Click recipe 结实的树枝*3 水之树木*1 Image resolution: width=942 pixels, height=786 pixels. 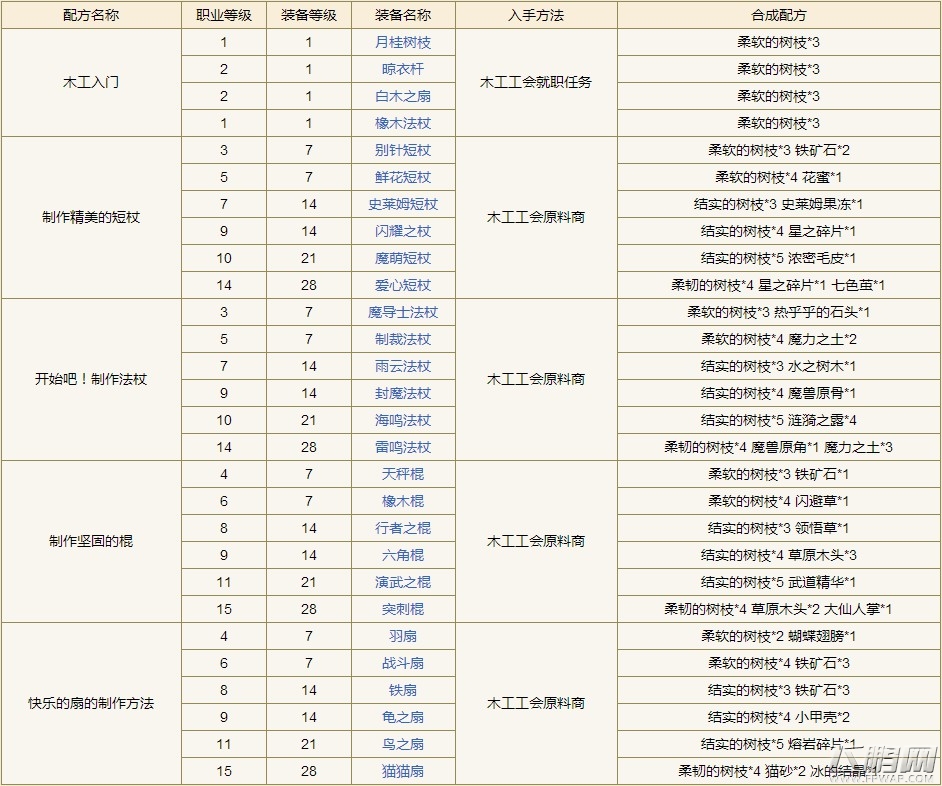(x=779, y=367)
